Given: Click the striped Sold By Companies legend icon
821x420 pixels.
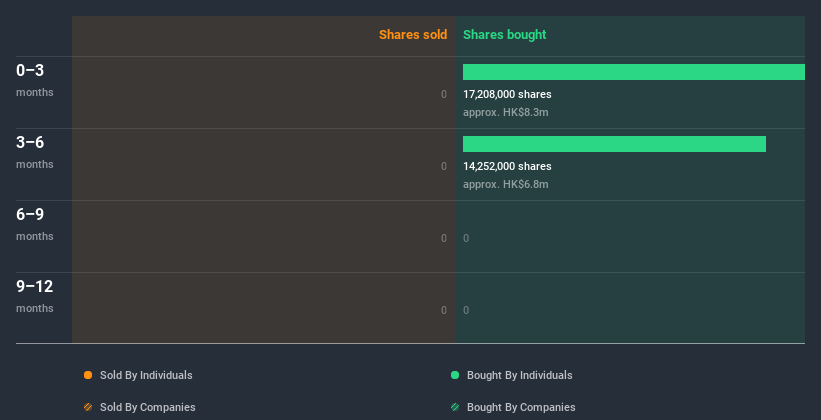Looking at the screenshot, I should tap(88, 407).
